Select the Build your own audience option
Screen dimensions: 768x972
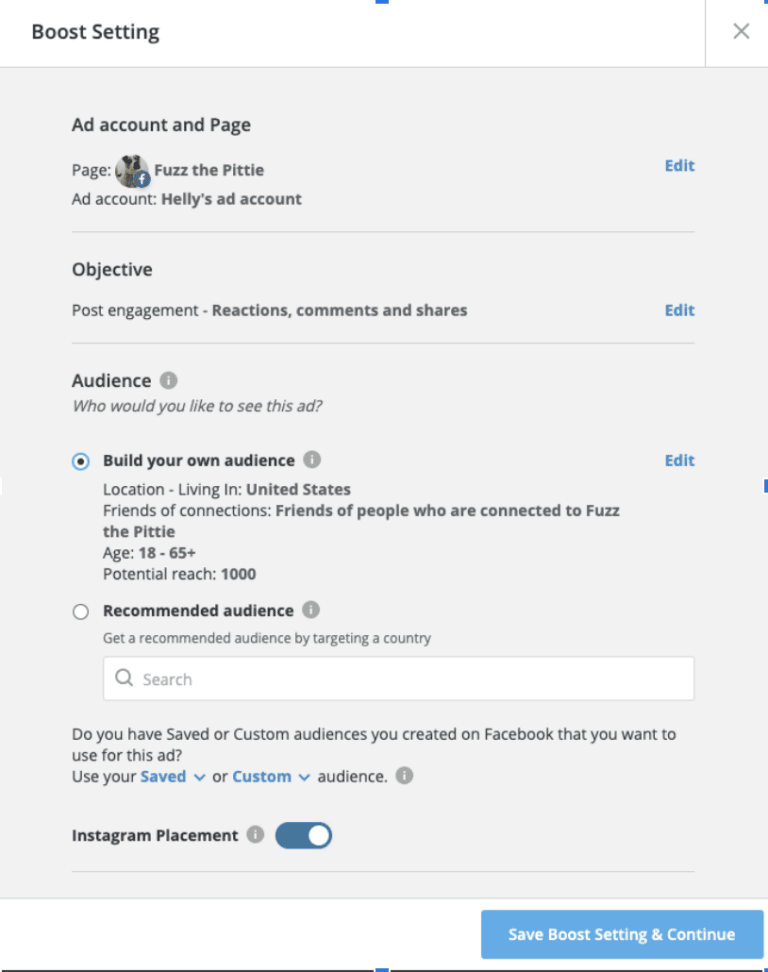click(80, 461)
